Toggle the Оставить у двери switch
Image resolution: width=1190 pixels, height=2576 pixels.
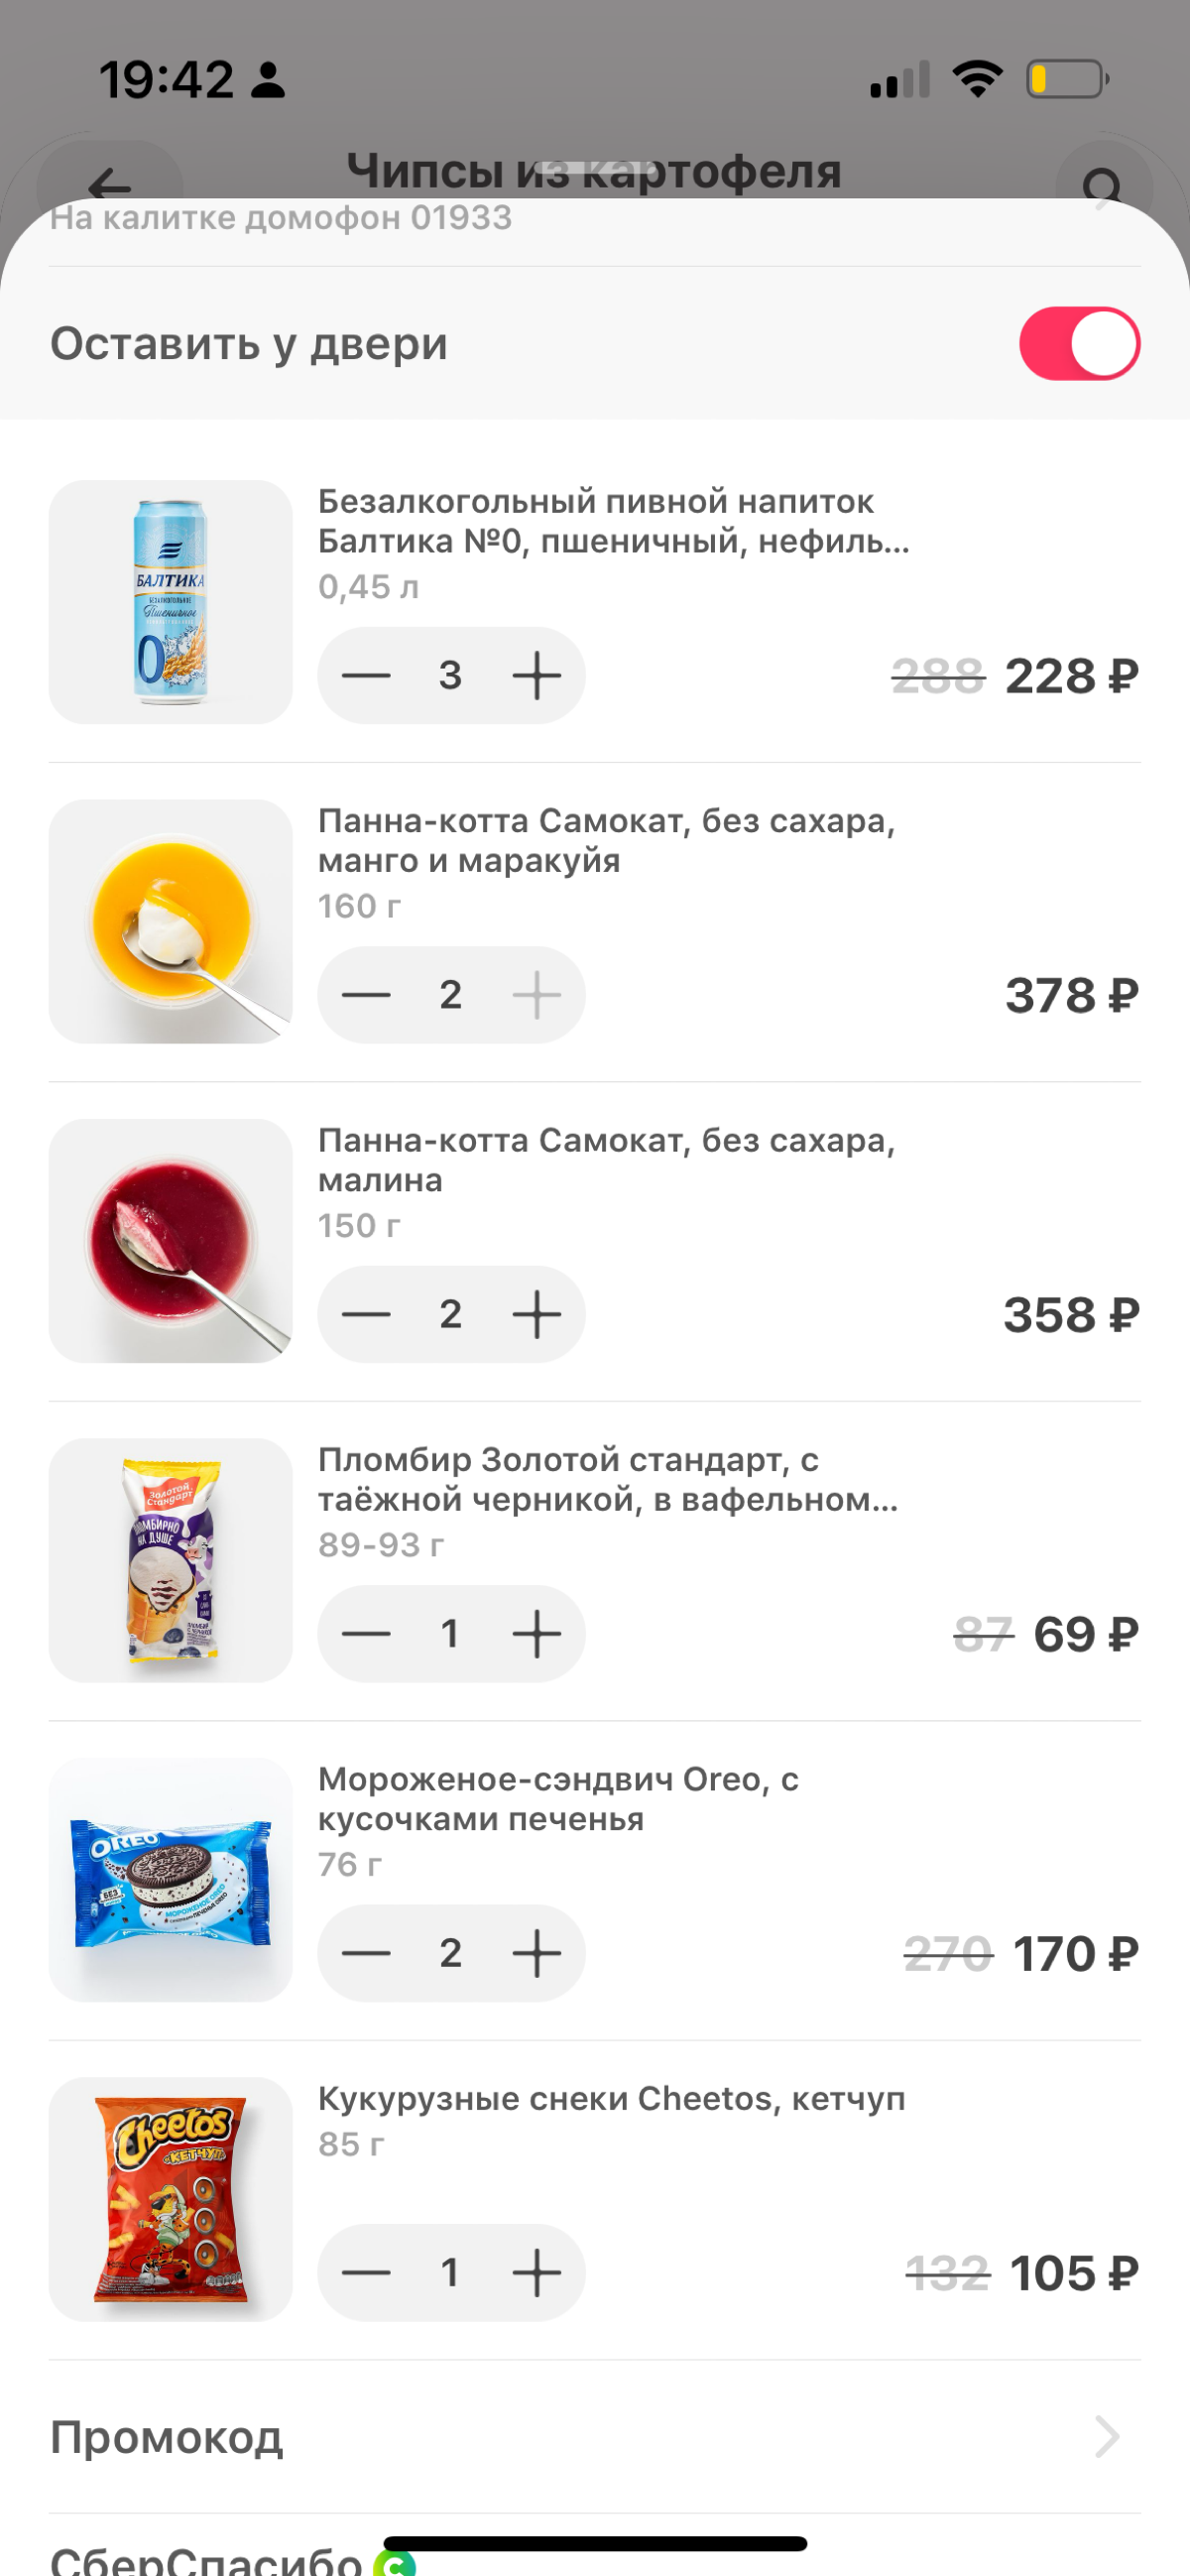tap(1079, 344)
